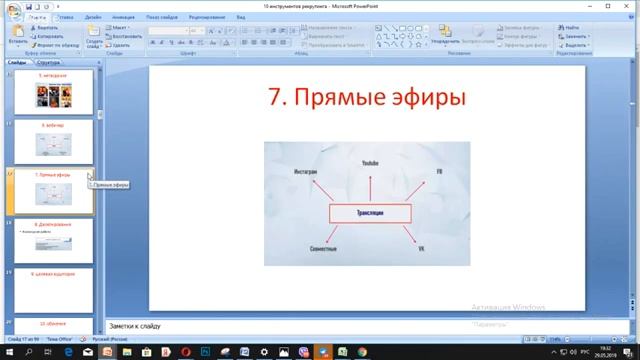Activate Формат по образцу painter

tap(56, 45)
